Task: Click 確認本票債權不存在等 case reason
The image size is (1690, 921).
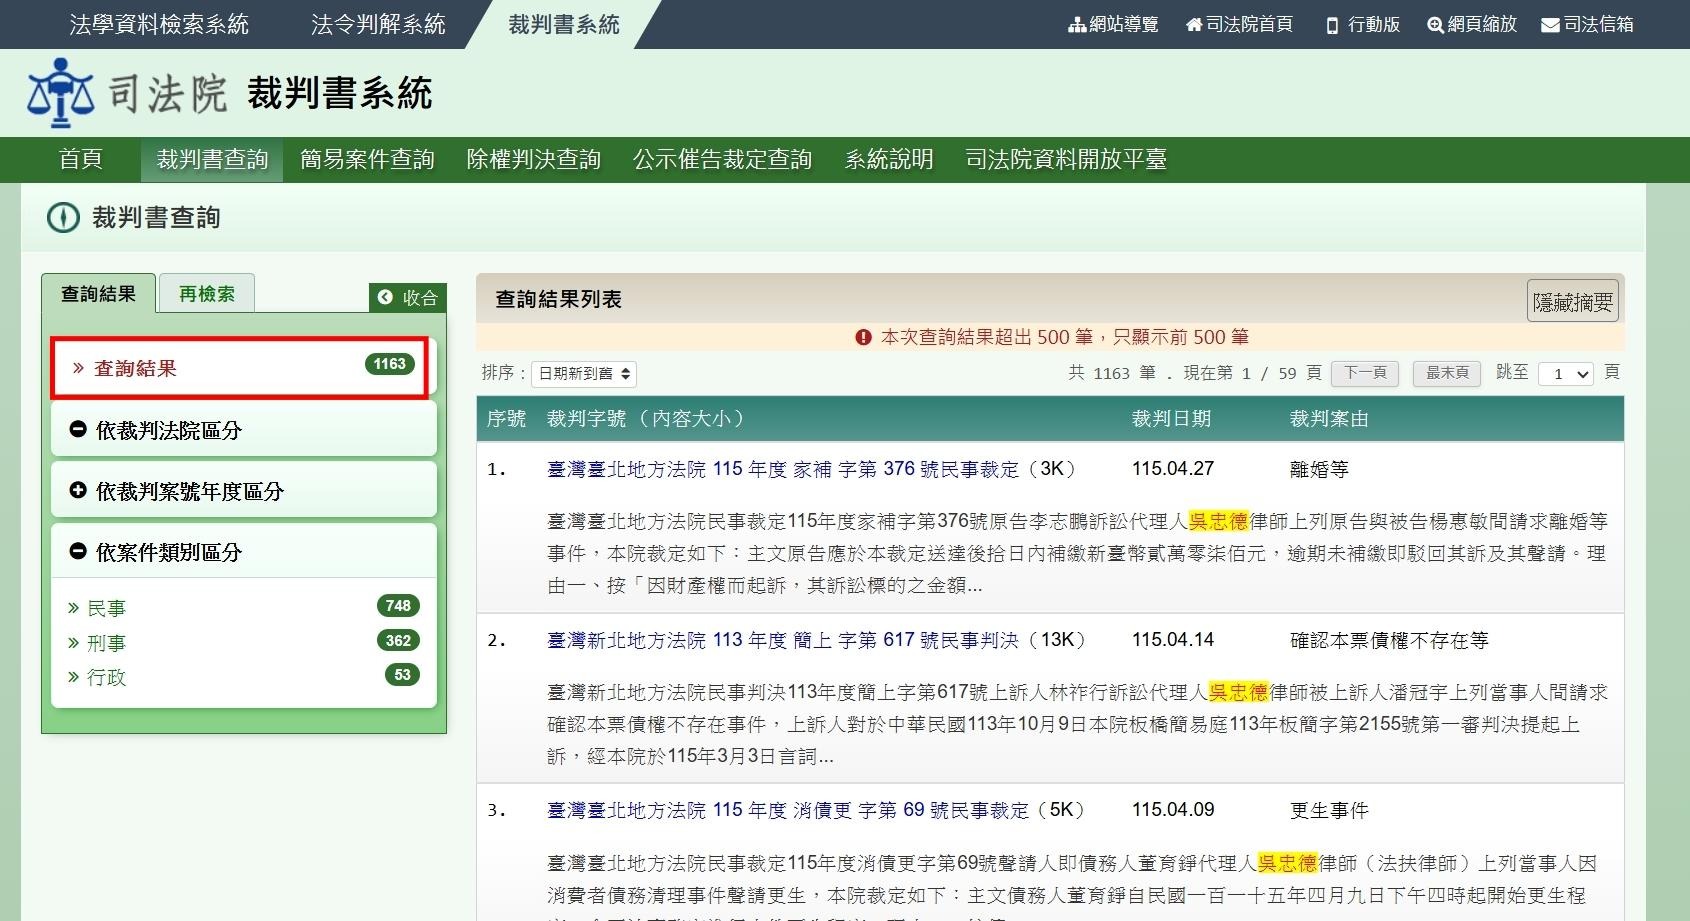Action: (1389, 640)
